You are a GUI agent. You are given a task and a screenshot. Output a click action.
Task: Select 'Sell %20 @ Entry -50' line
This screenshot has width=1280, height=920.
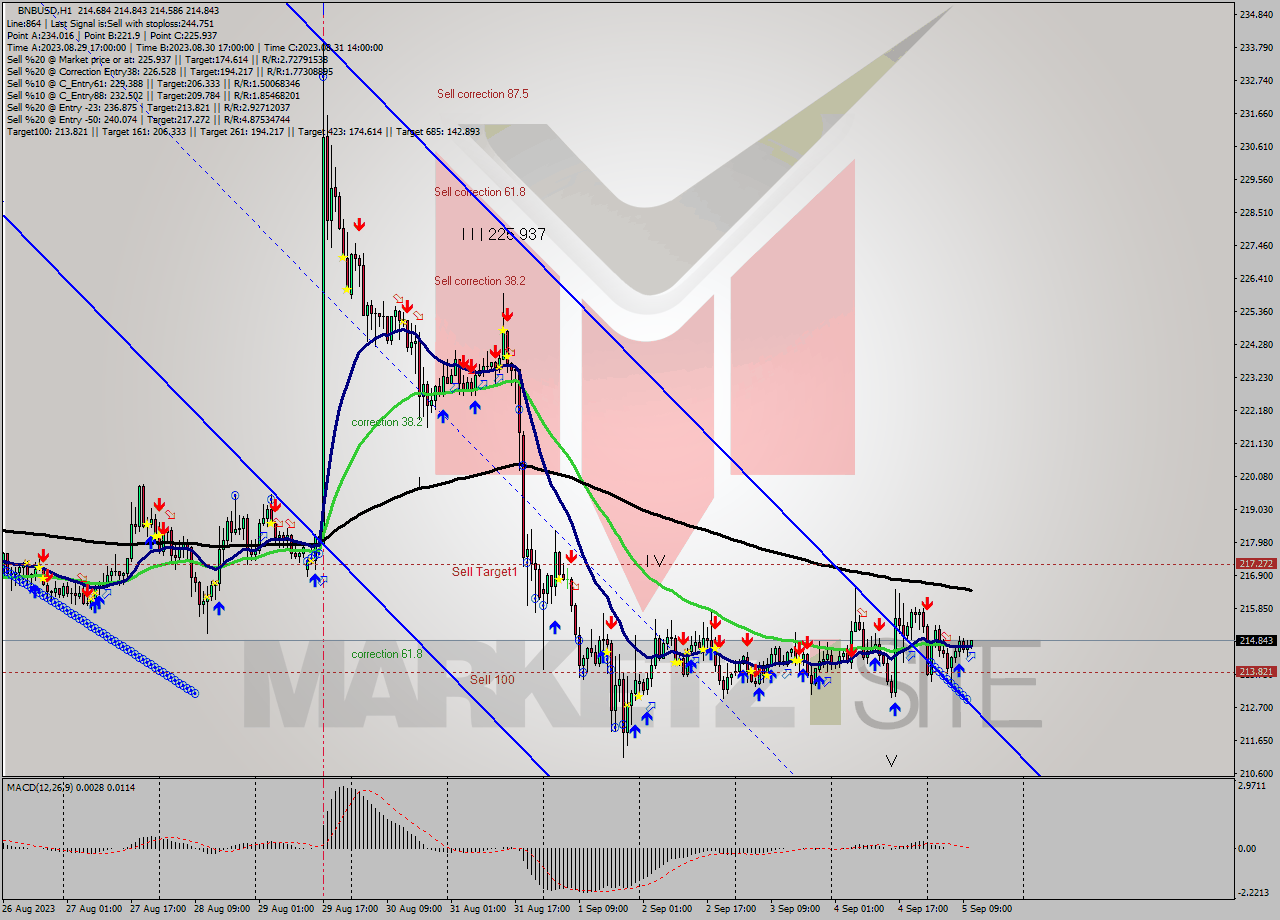tap(149, 118)
